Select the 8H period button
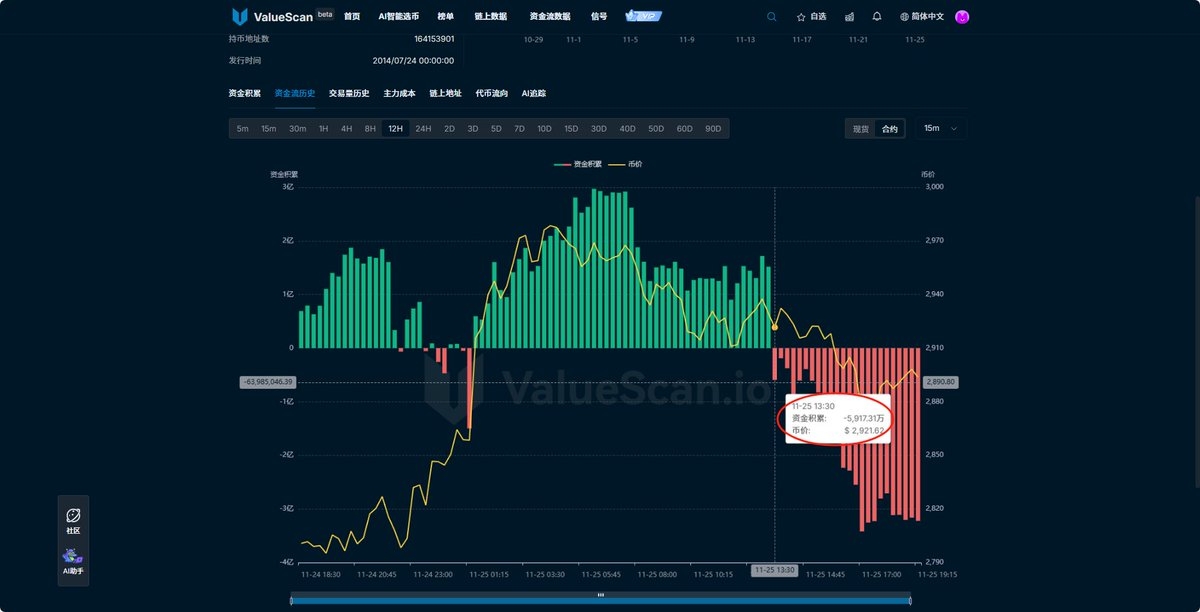The width and height of the screenshot is (1200, 612). click(x=370, y=129)
